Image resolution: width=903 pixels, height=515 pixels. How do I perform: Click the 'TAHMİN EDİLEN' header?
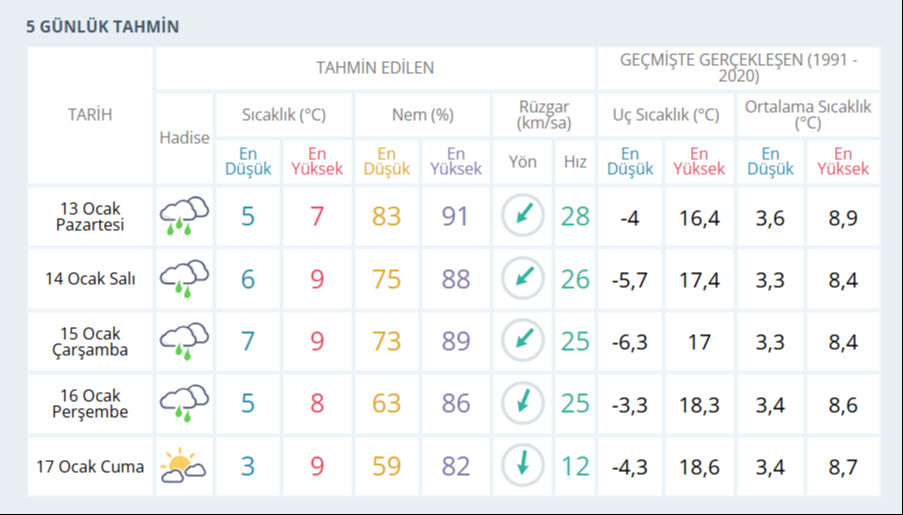375,68
